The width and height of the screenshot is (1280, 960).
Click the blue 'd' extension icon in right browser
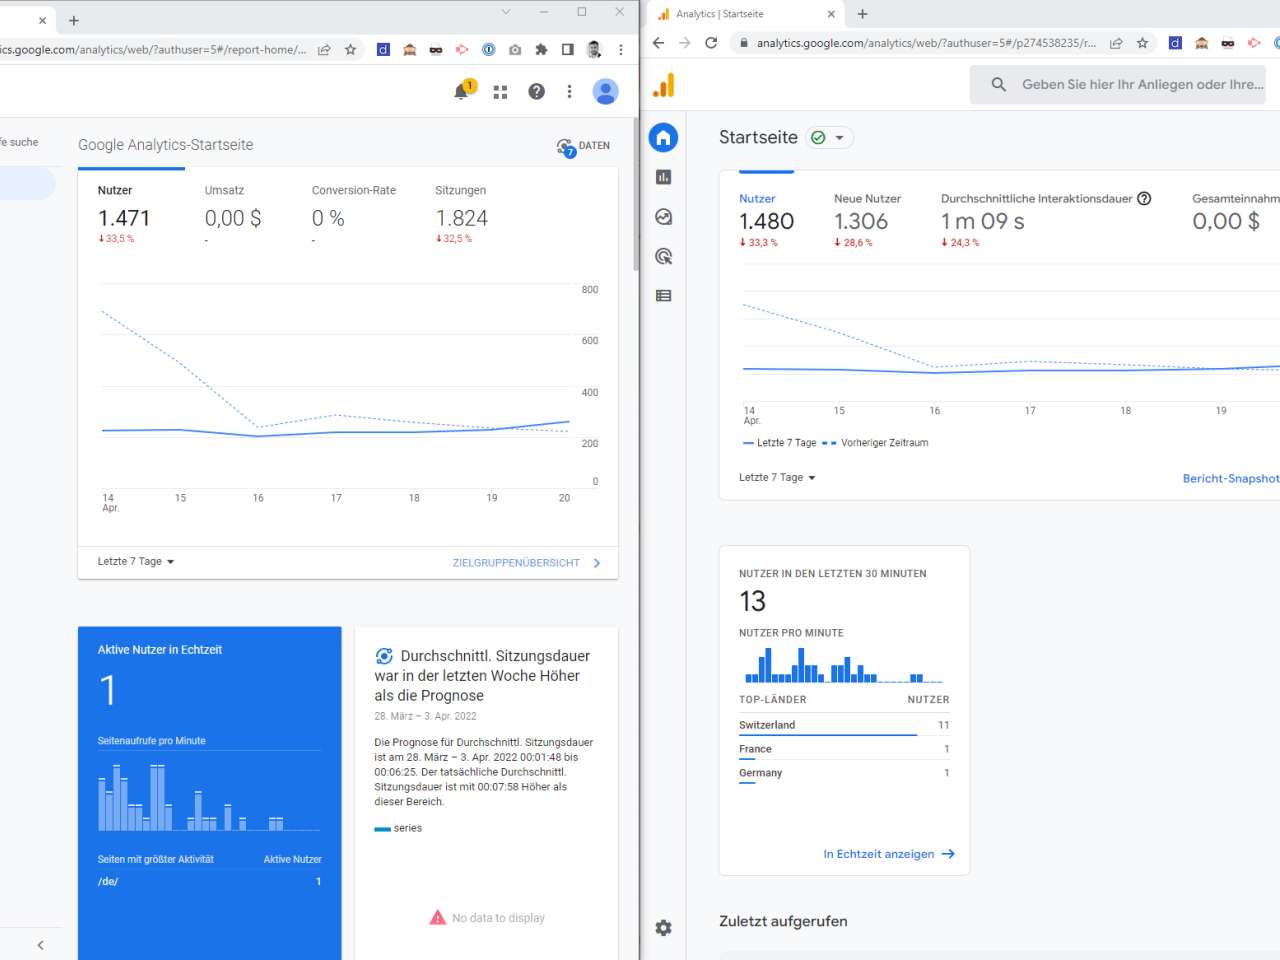1175,43
